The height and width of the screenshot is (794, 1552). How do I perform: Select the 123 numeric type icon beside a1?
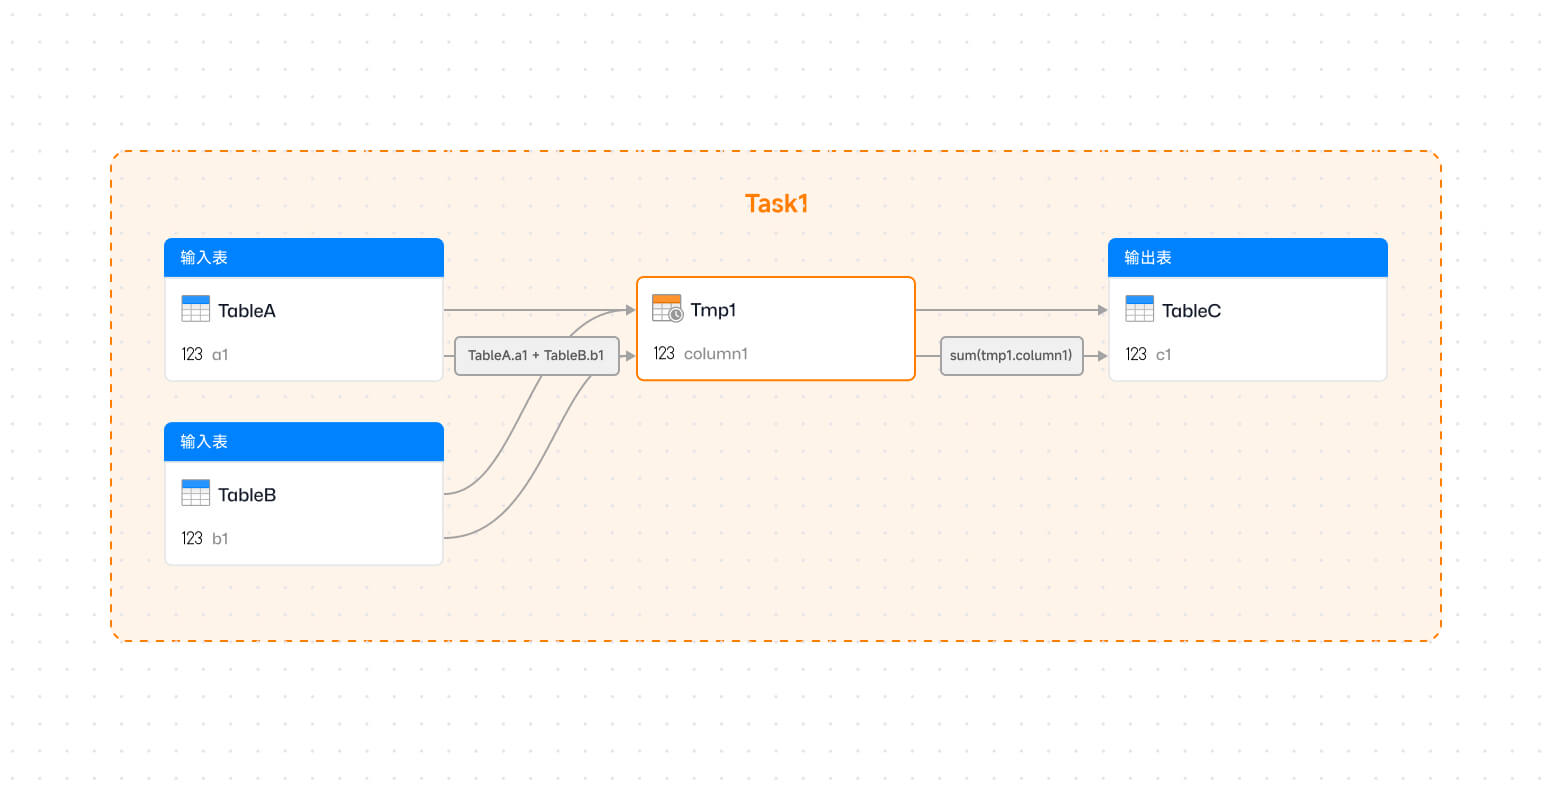192,354
